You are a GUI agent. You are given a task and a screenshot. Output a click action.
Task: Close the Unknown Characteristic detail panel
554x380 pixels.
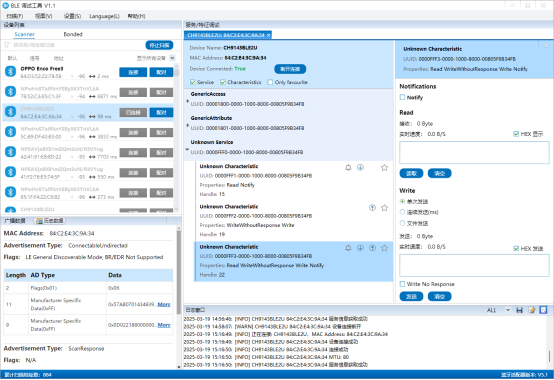click(x=546, y=45)
